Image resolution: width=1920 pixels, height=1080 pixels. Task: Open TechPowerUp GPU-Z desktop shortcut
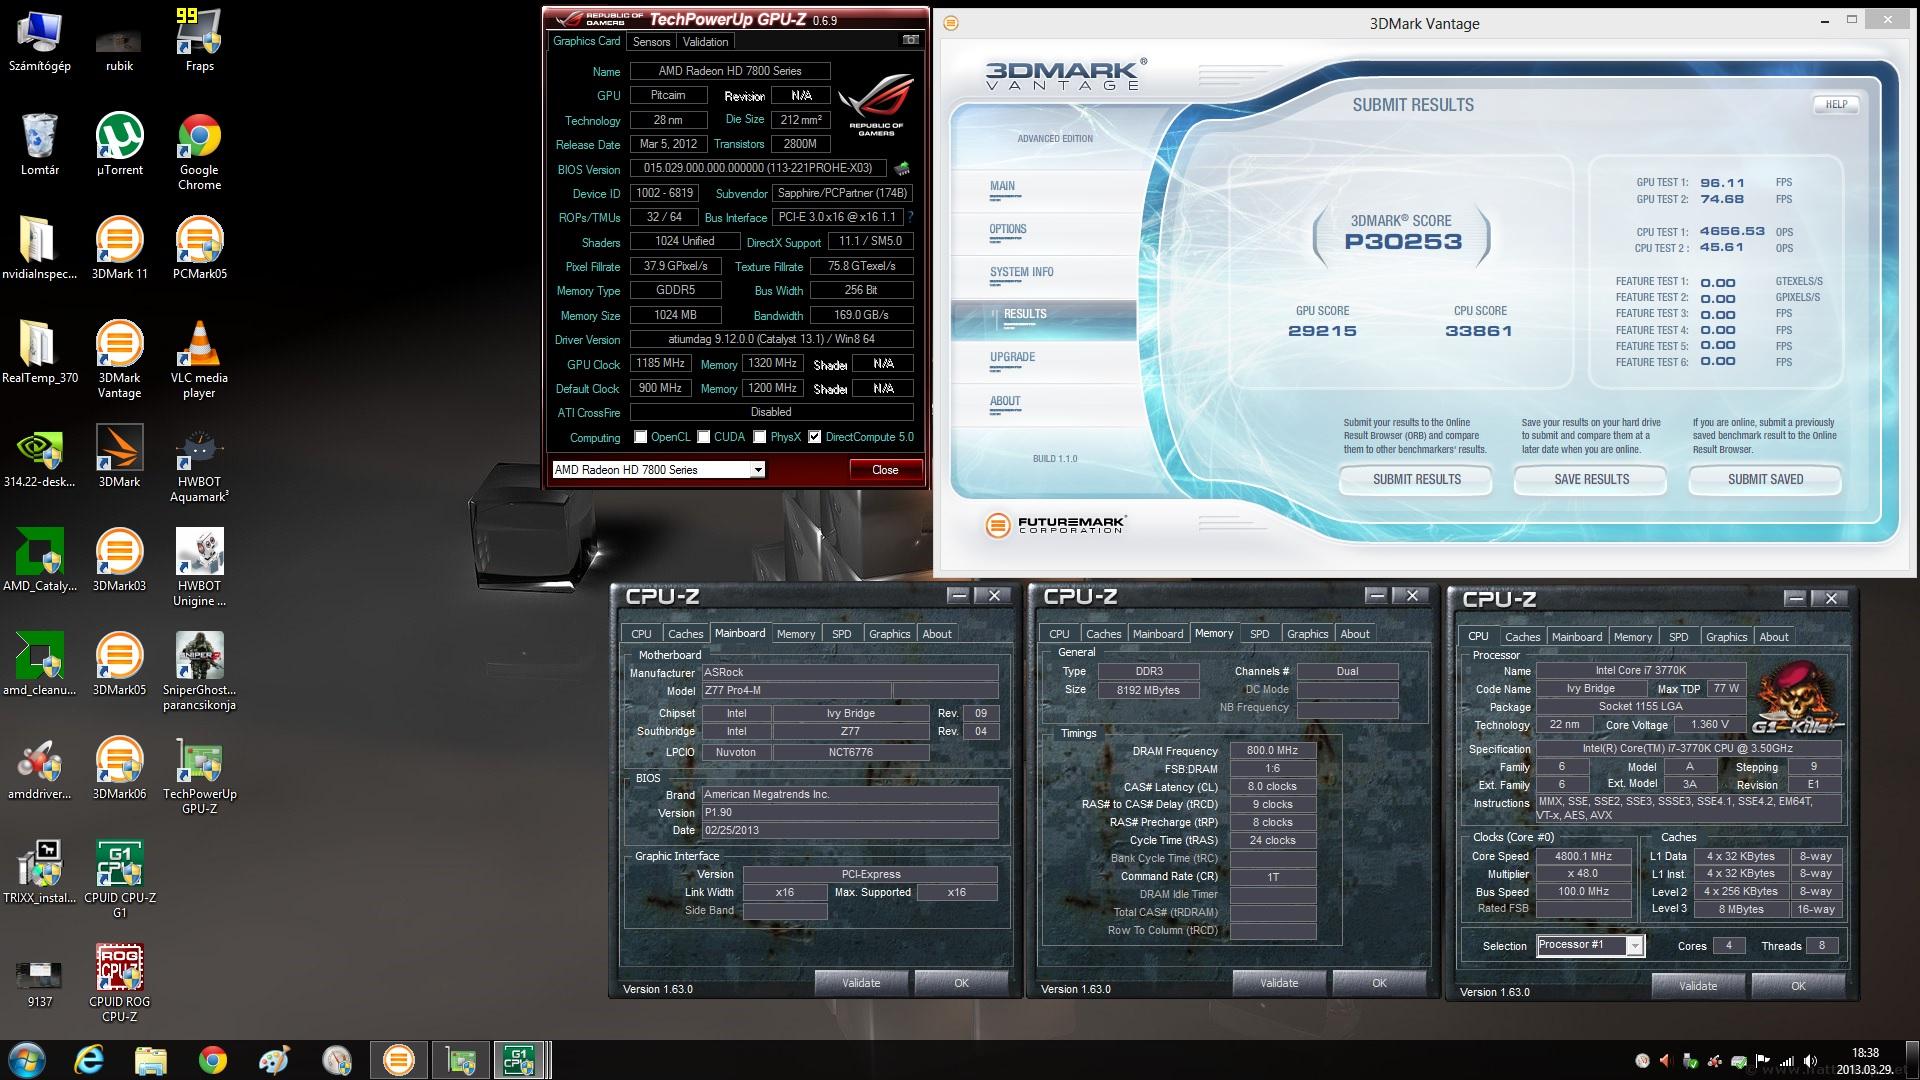pyautogui.click(x=199, y=762)
